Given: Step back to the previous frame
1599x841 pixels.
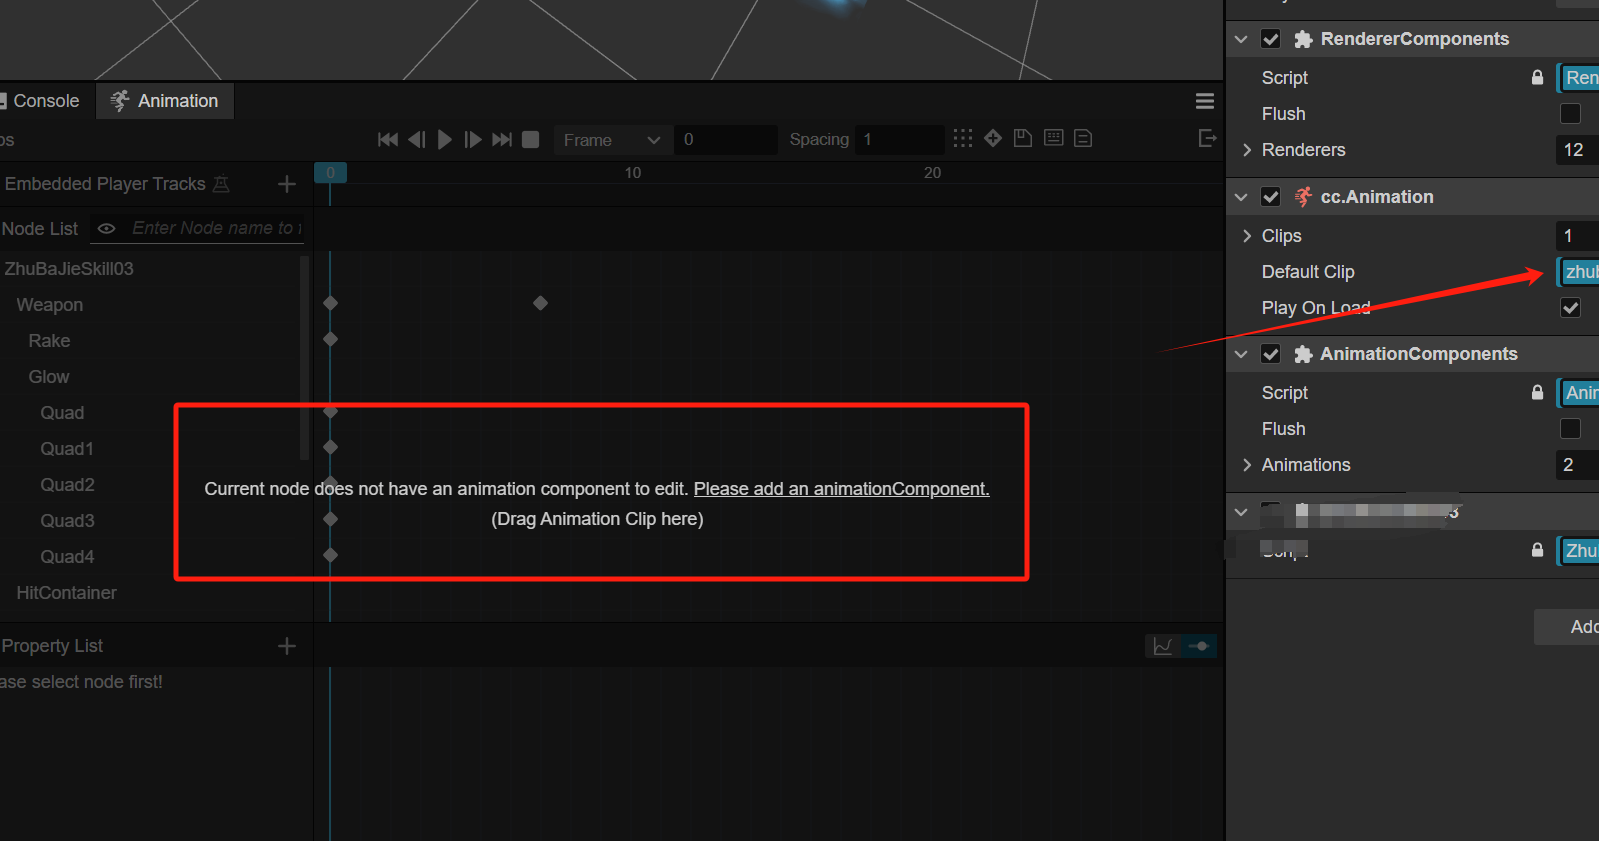Looking at the screenshot, I should pos(417,140).
